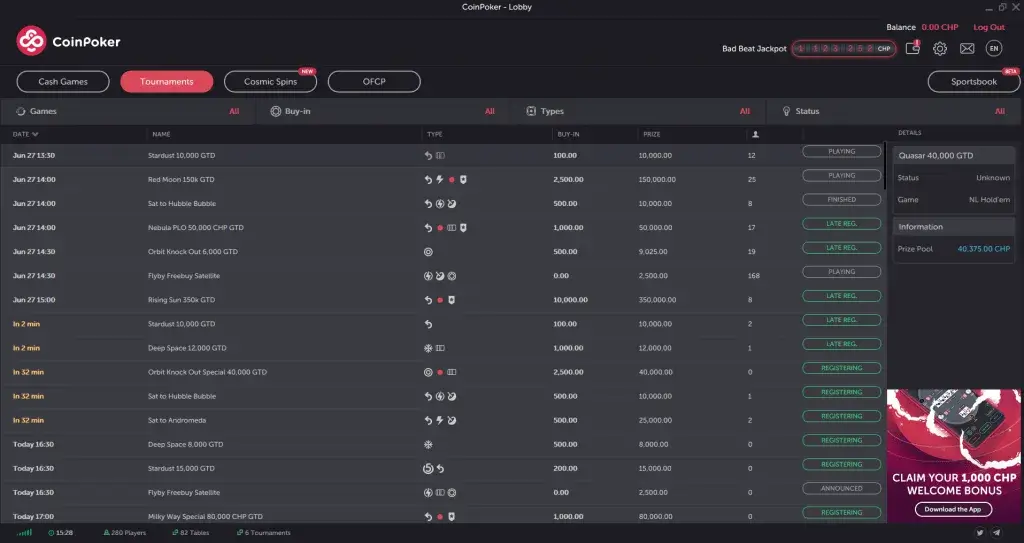Image resolution: width=1024 pixels, height=543 pixels.
Task: Open the mail inbox envelope icon
Action: (x=967, y=48)
